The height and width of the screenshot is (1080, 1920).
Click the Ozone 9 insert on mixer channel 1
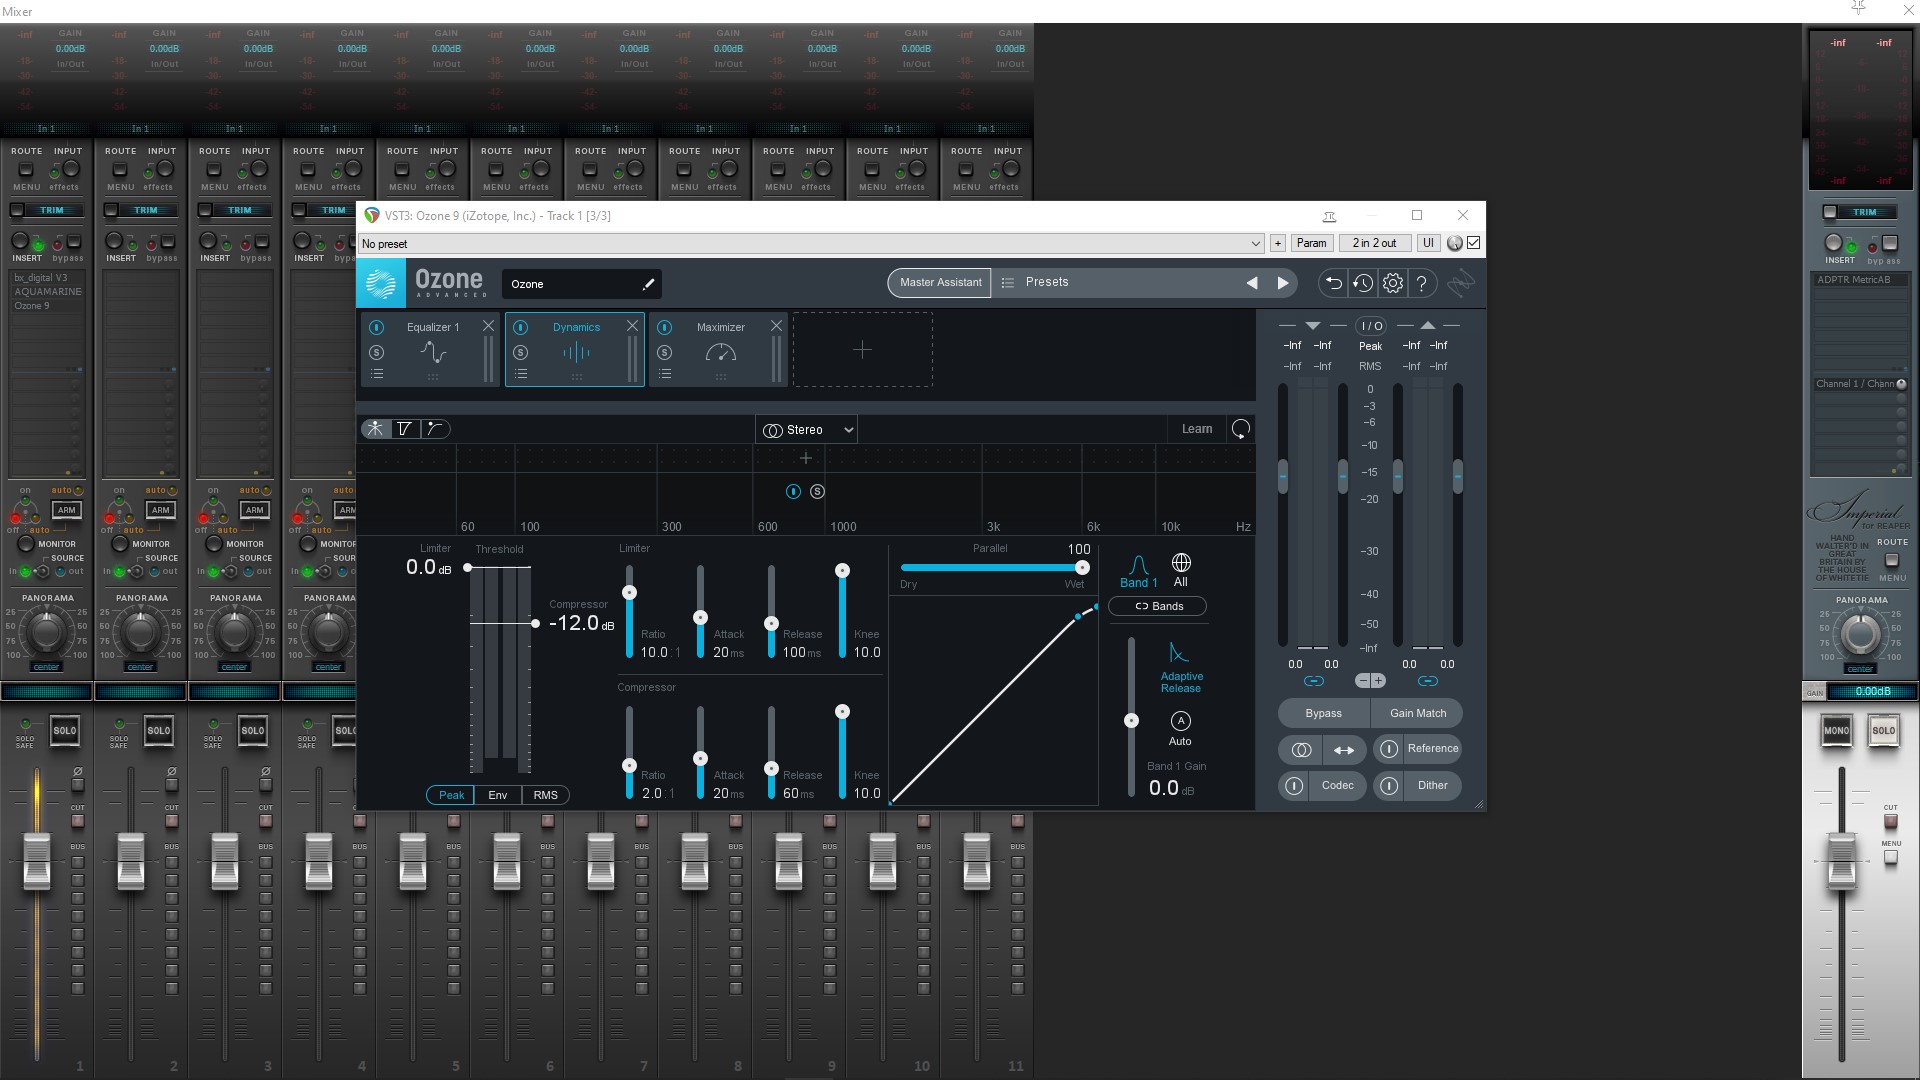point(46,306)
